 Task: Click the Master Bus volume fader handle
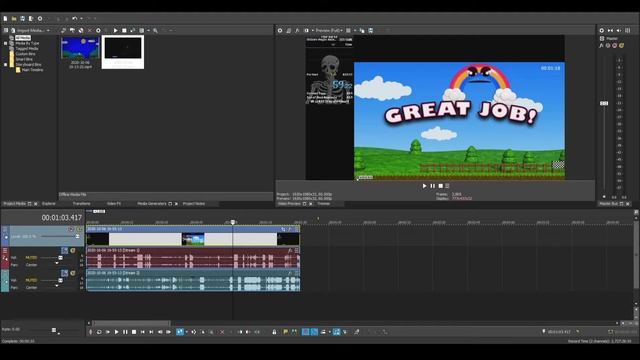(604, 104)
